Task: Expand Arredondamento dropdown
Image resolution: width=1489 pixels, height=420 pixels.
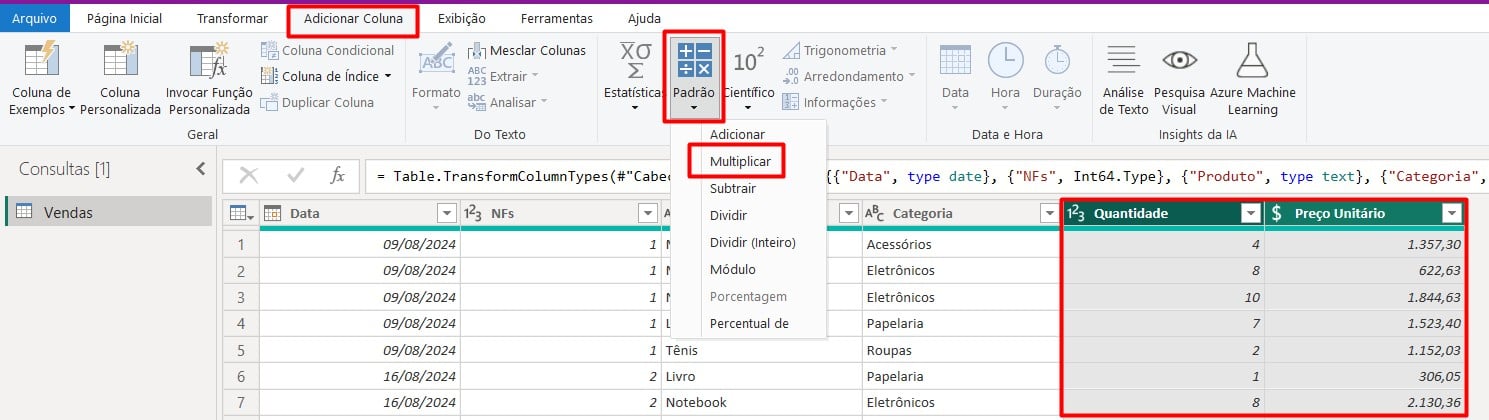Action: pos(849,76)
